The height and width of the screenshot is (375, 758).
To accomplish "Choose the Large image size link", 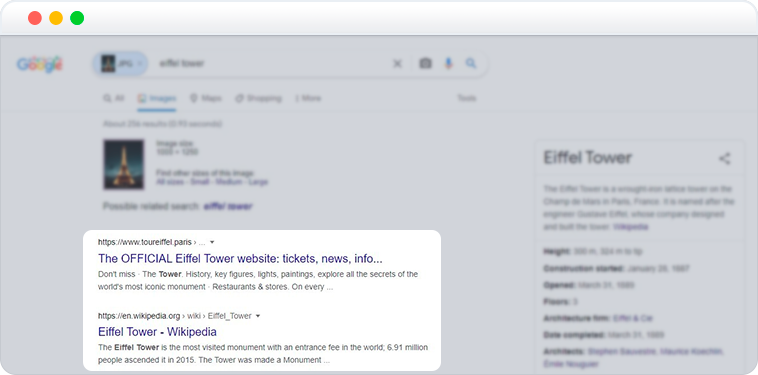I will (x=258, y=182).
